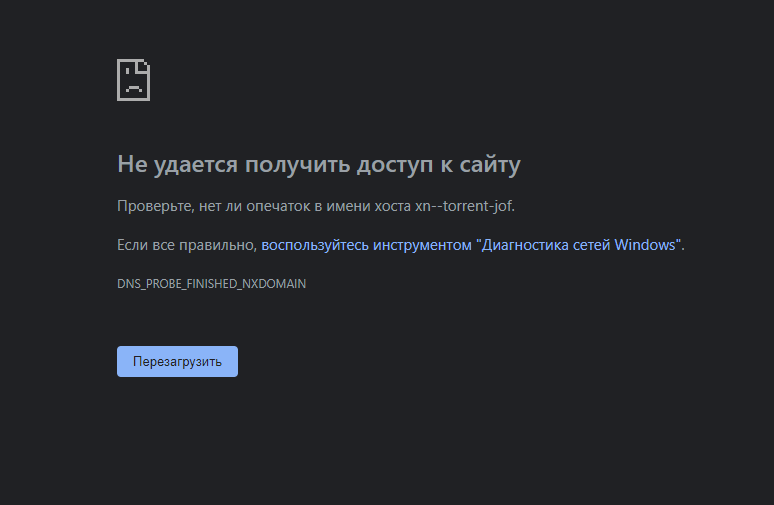Click the heading "Не удается получить доступ к сайту"
Screen dimensions: 774x505
[318, 164]
